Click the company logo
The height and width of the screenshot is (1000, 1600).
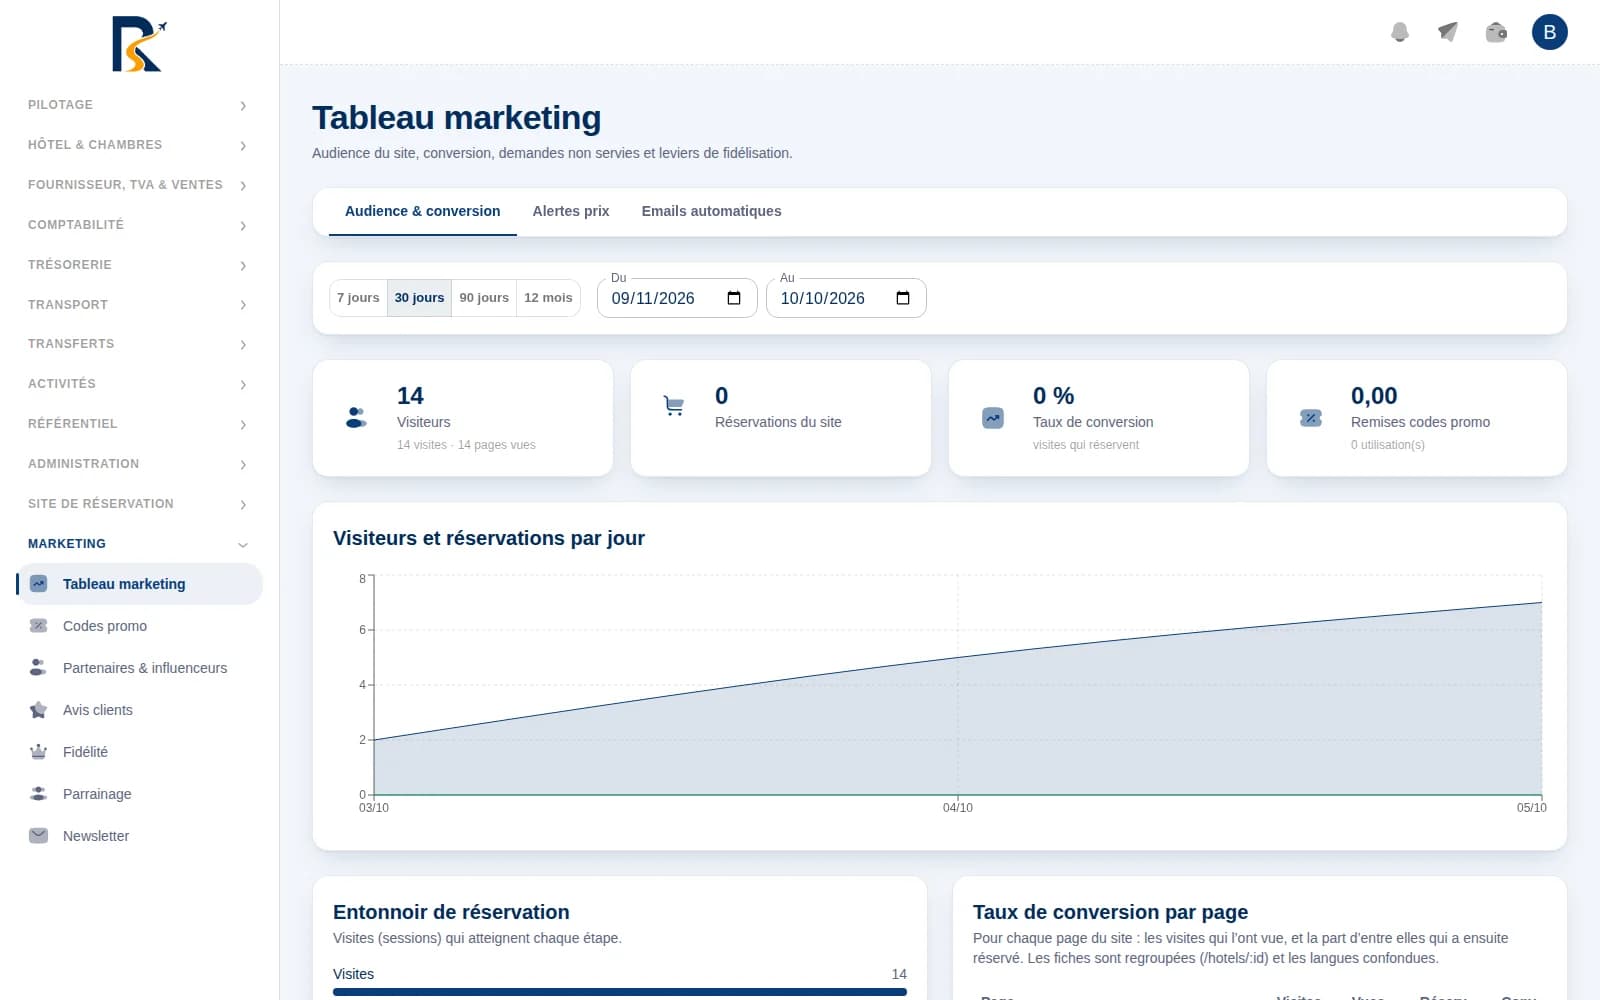click(139, 44)
